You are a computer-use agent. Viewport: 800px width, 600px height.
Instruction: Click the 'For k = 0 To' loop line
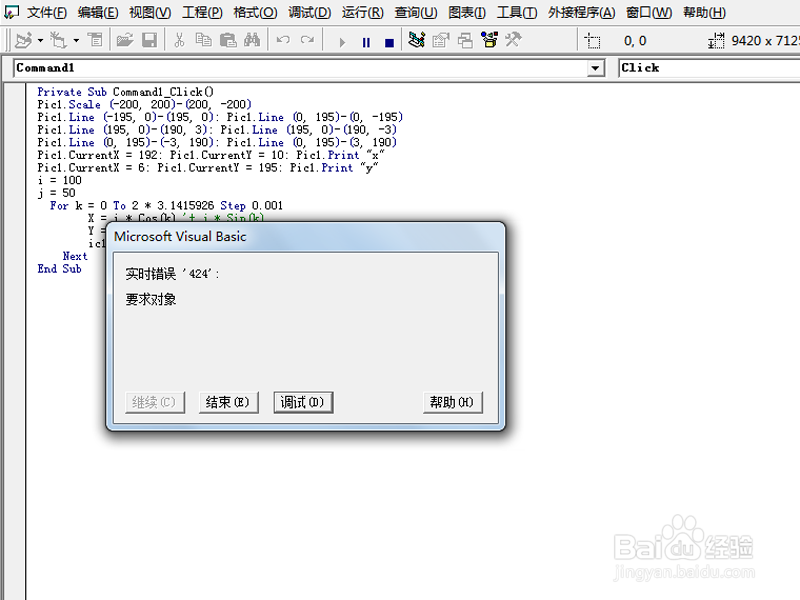pyautogui.click(x=166, y=206)
